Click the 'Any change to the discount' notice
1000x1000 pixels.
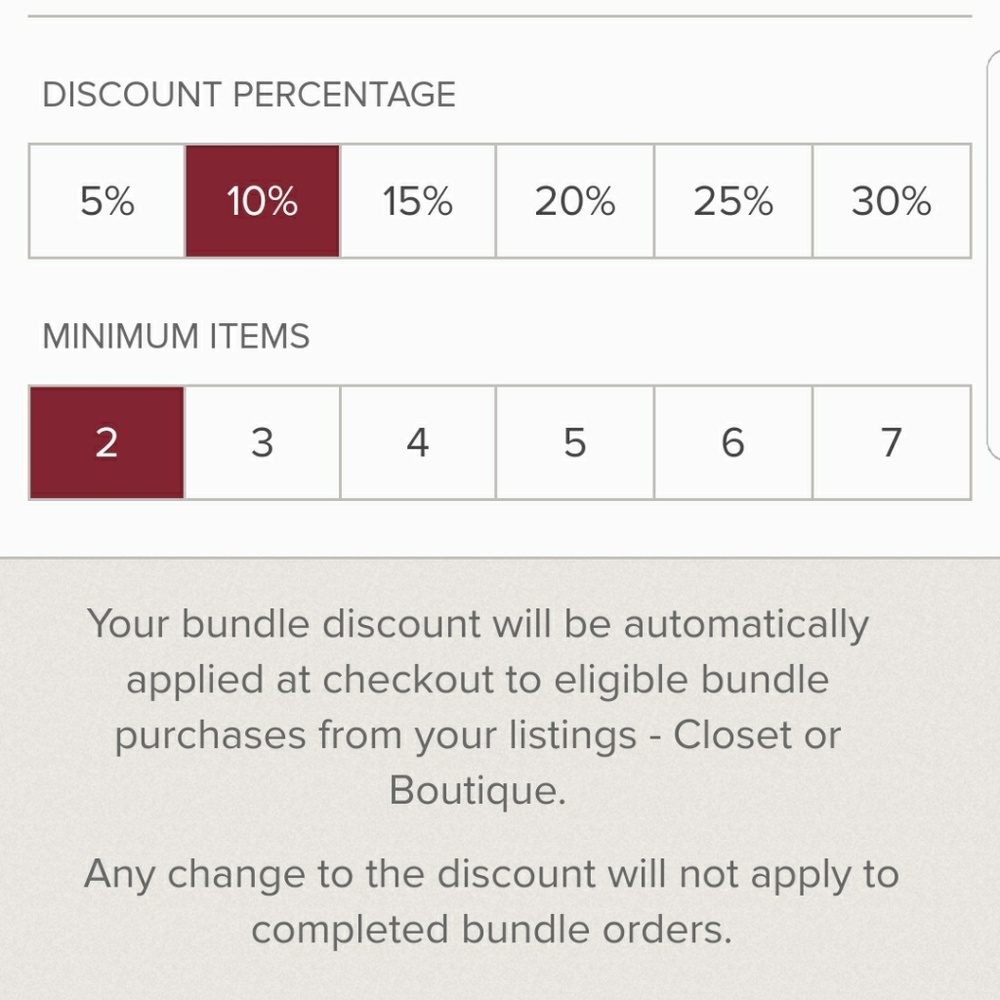click(x=491, y=874)
